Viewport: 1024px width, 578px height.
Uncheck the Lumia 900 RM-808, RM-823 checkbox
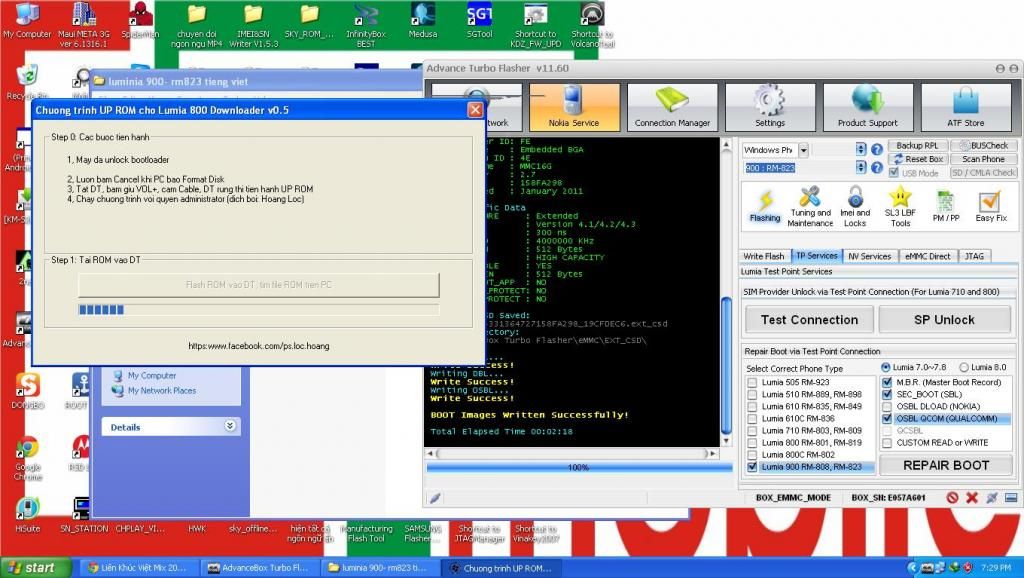pos(752,467)
